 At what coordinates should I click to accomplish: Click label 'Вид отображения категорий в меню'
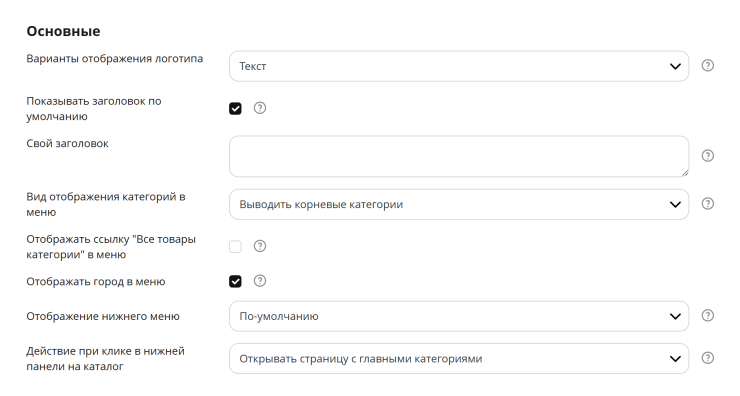(x=106, y=204)
